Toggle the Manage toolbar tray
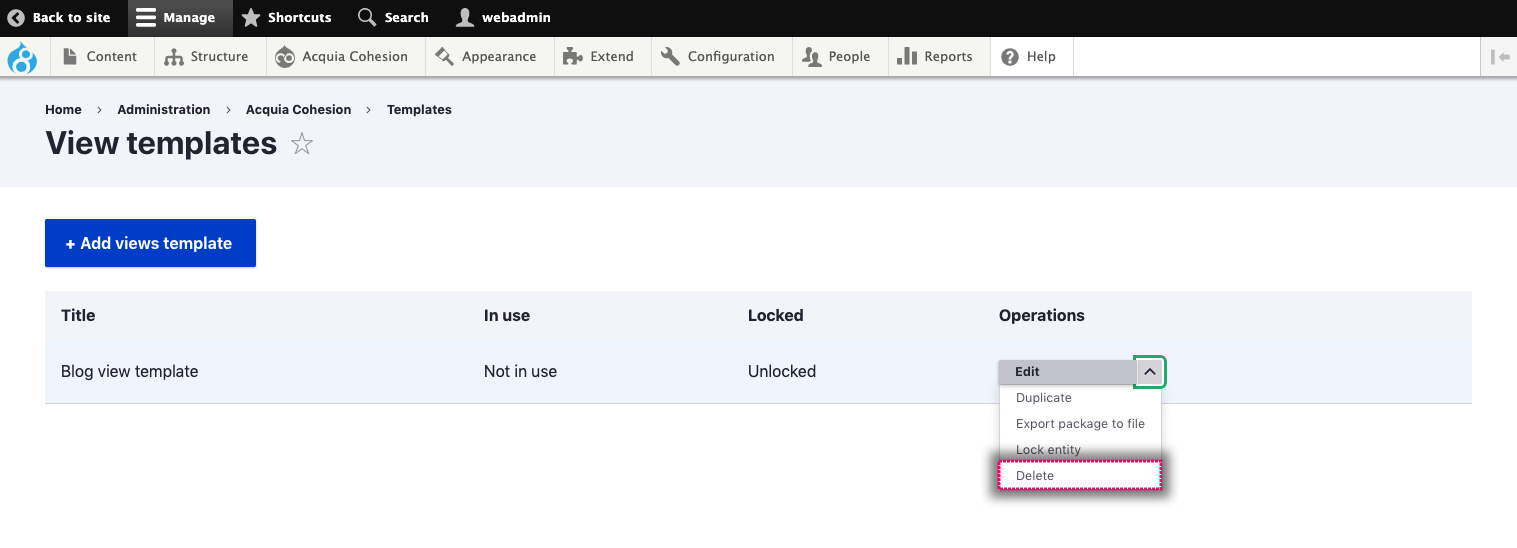The width and height of the screenshot is (1517, 548). click(x=176, y=18)
